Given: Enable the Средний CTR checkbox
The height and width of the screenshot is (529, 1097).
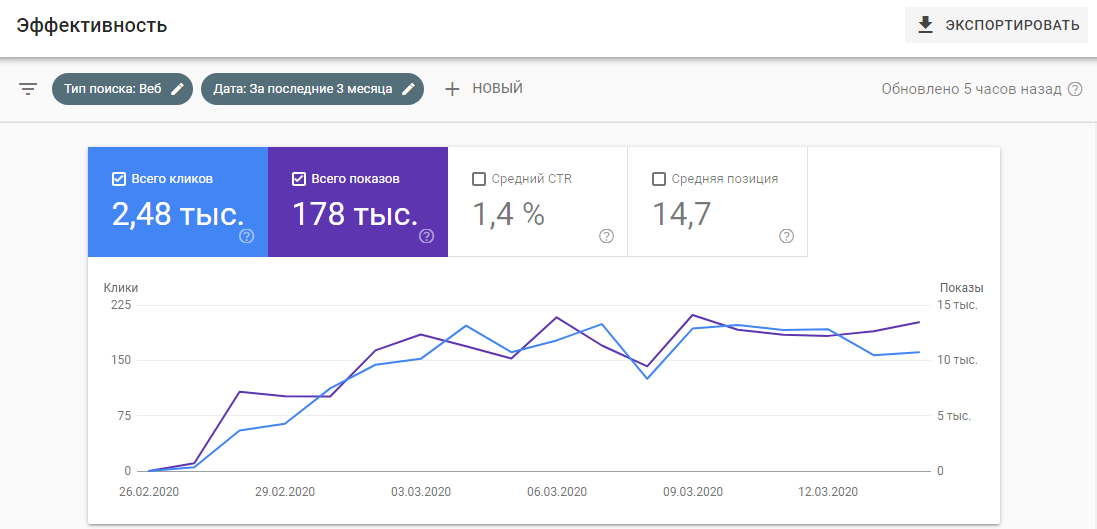Looking at the screenshot, I should pyautogui.click(x=478, y=179).
